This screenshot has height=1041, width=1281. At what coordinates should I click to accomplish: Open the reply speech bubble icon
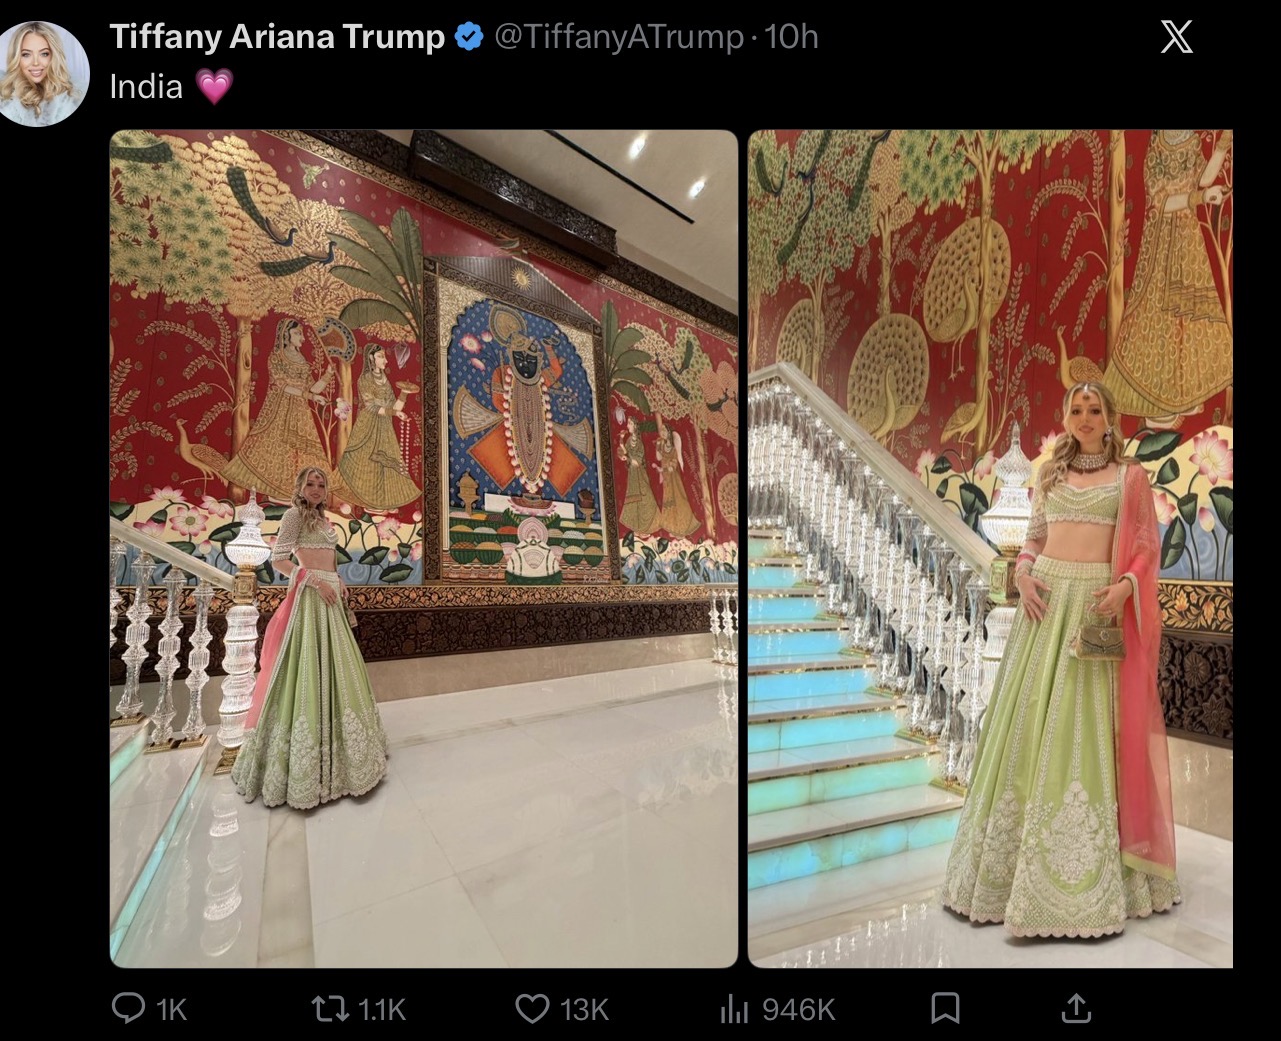click(x=128, y=1008)
